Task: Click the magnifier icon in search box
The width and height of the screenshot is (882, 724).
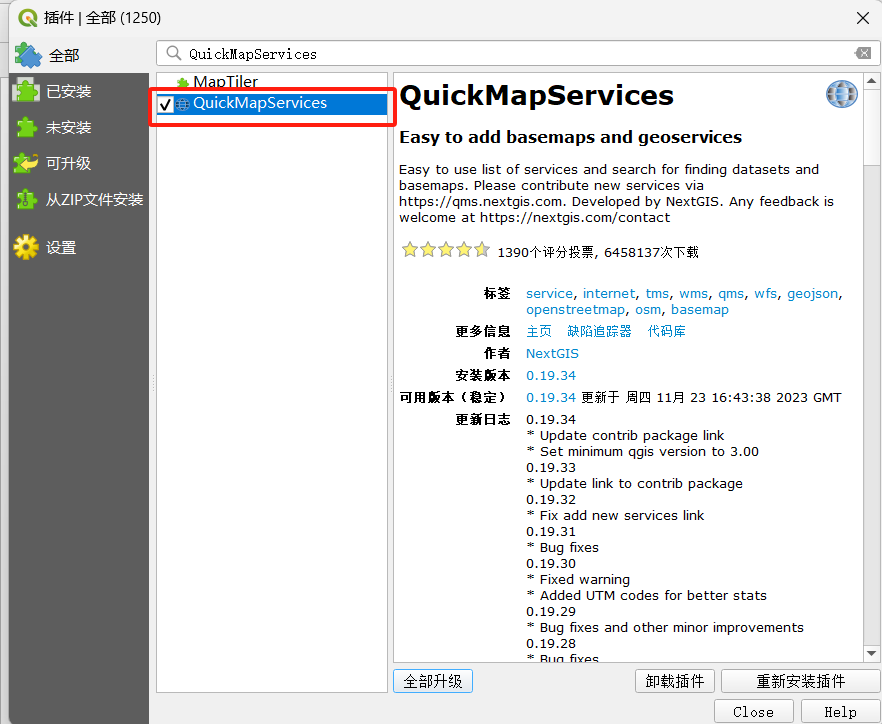Action: coord(174,53)
